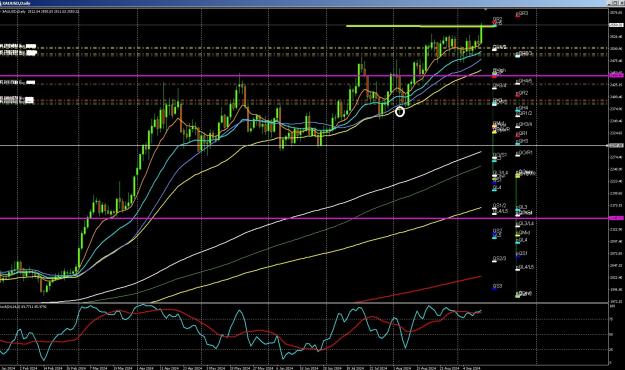This screenshot has width=625, height=370.
Task: Click the pQL3/L4 pivot level label
Action: click(526, 224)
